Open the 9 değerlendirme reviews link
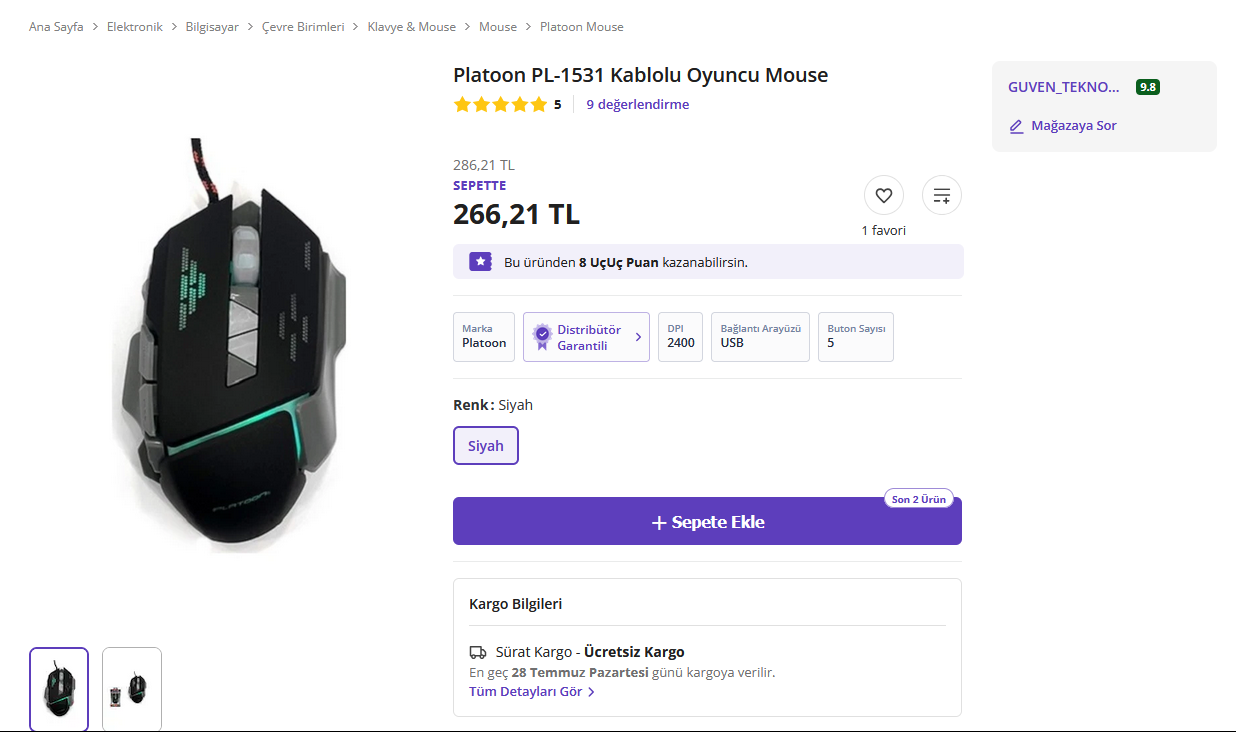Viewport: 1236px width, 732px height. [x=637, y=104]
